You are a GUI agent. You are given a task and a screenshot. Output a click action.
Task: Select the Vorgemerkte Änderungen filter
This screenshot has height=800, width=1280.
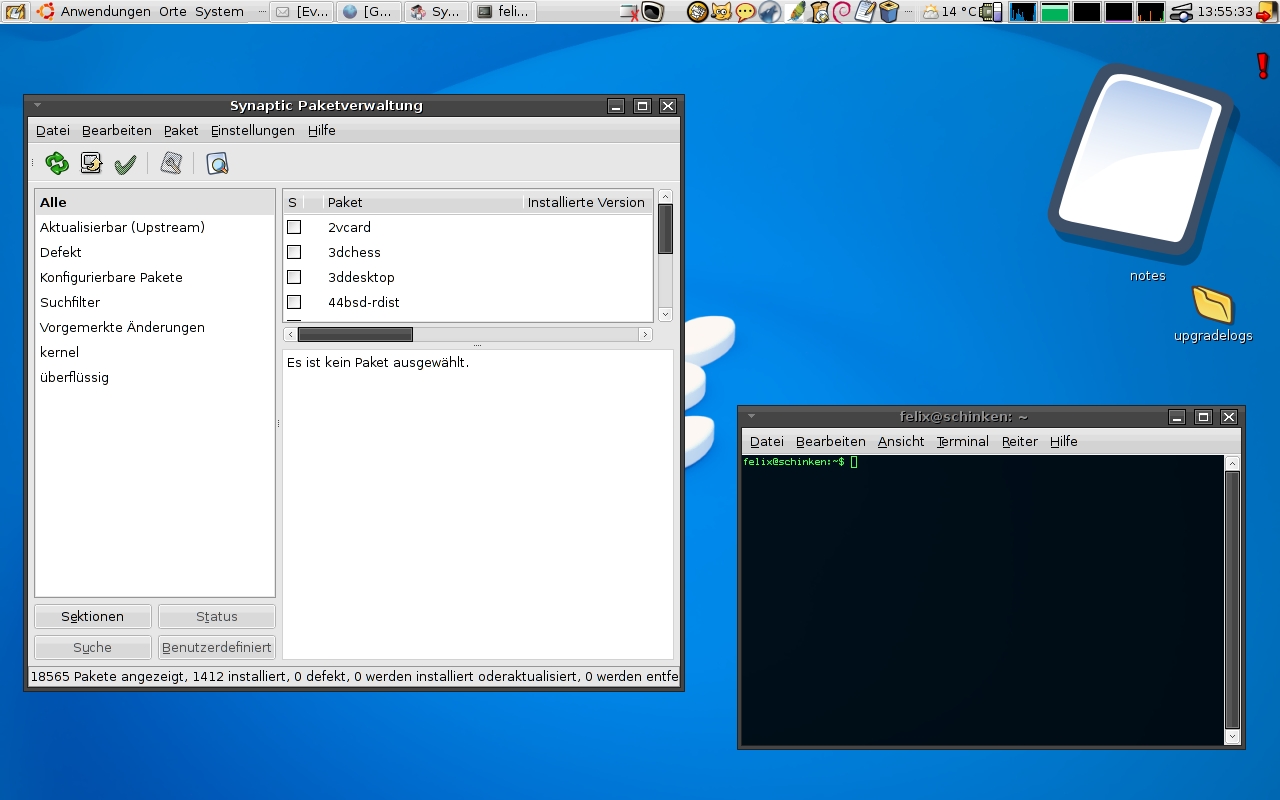155,327
